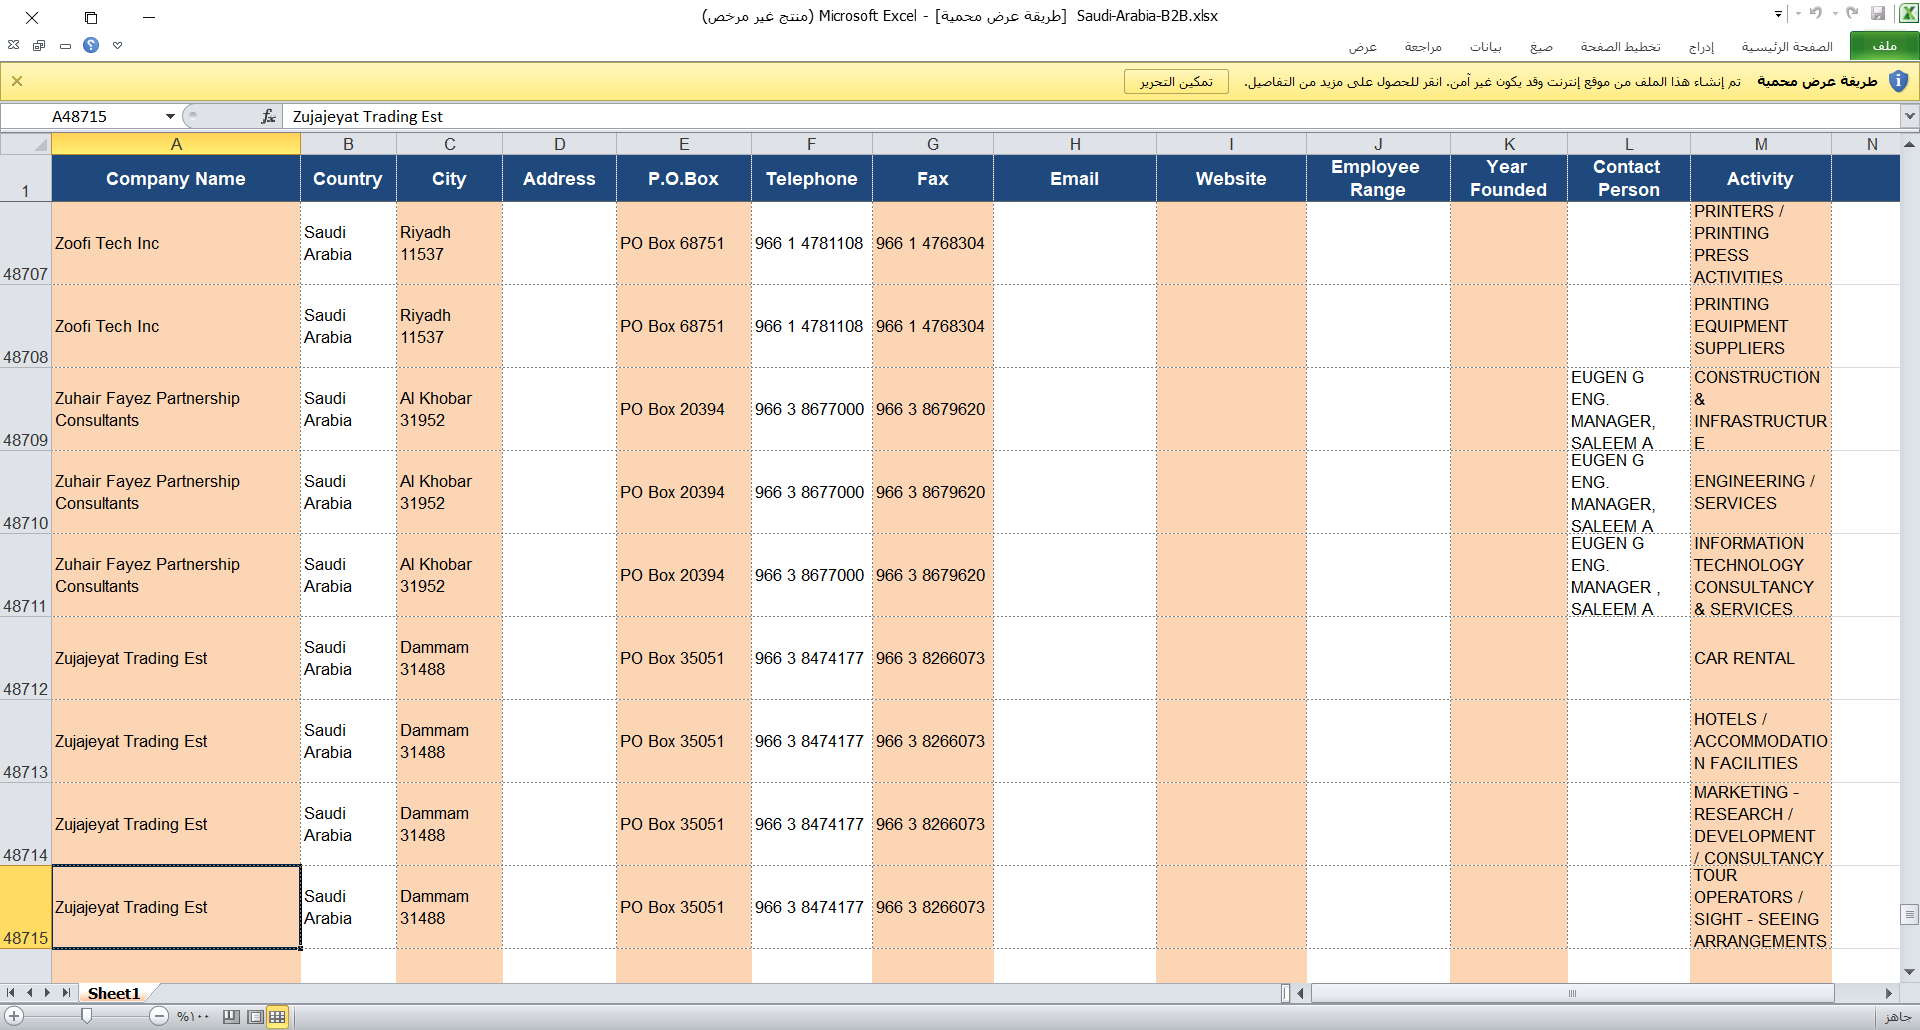Close the yellow Protected View message bar
This screenshot has width=1920, height=1030.
point(17,81)
